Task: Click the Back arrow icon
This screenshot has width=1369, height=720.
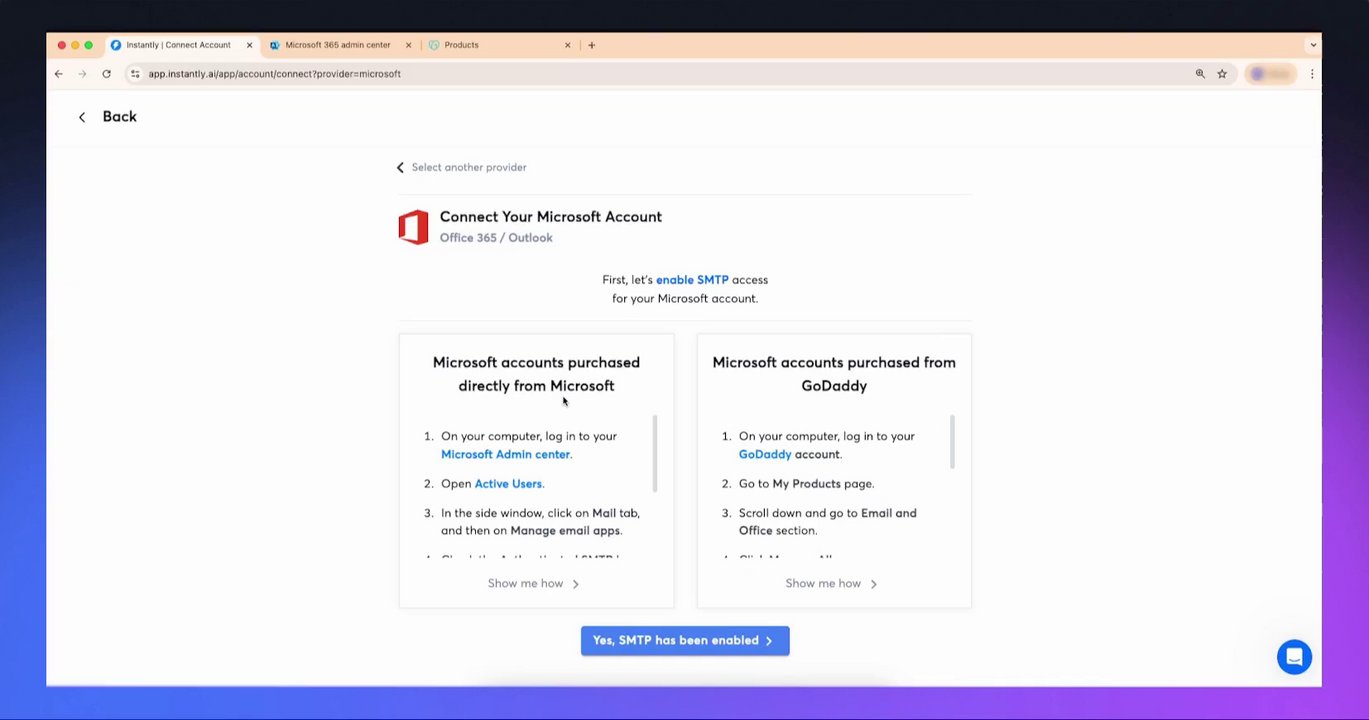Action: (x=82, y=117)
